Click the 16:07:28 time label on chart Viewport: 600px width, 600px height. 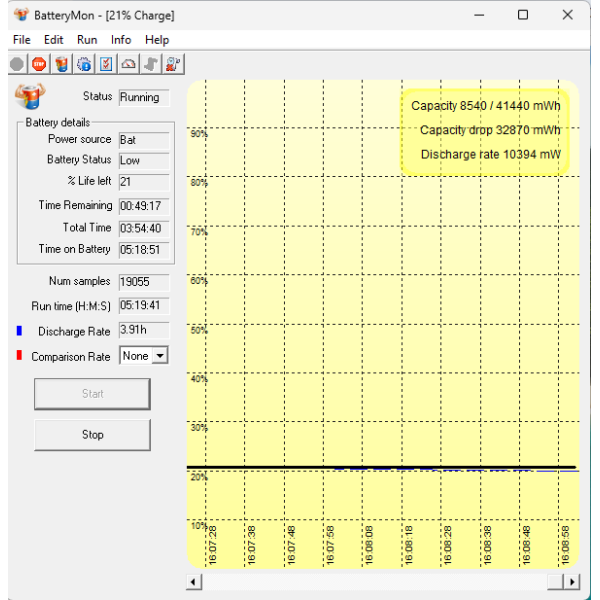pos(213,545)
